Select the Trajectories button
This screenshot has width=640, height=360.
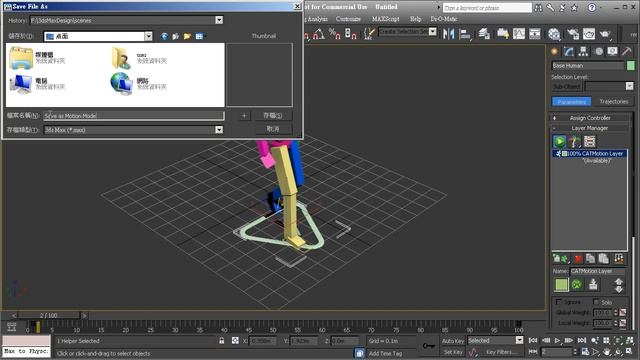pos(613,102)
